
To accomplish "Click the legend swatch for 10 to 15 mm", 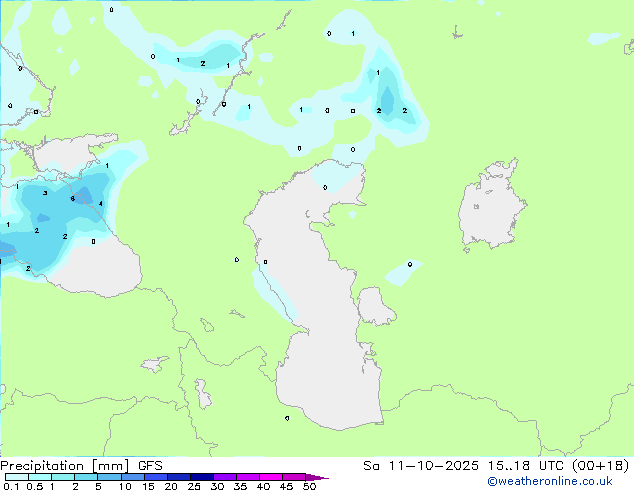I will (133, 477).
